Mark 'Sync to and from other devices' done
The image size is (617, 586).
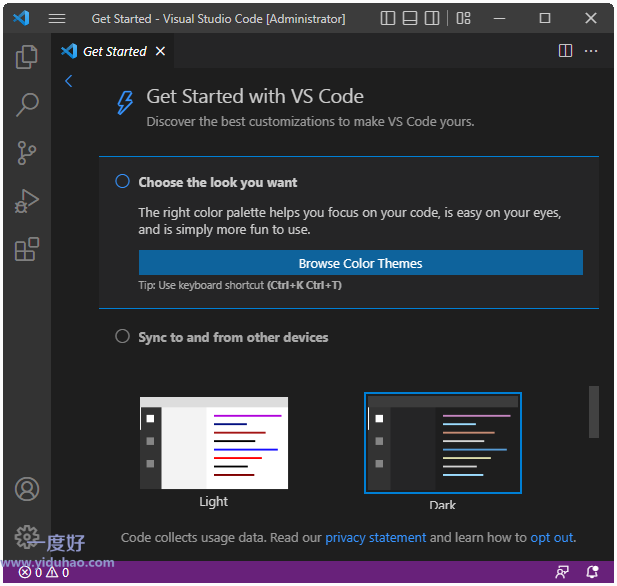[x=122, y=336]
